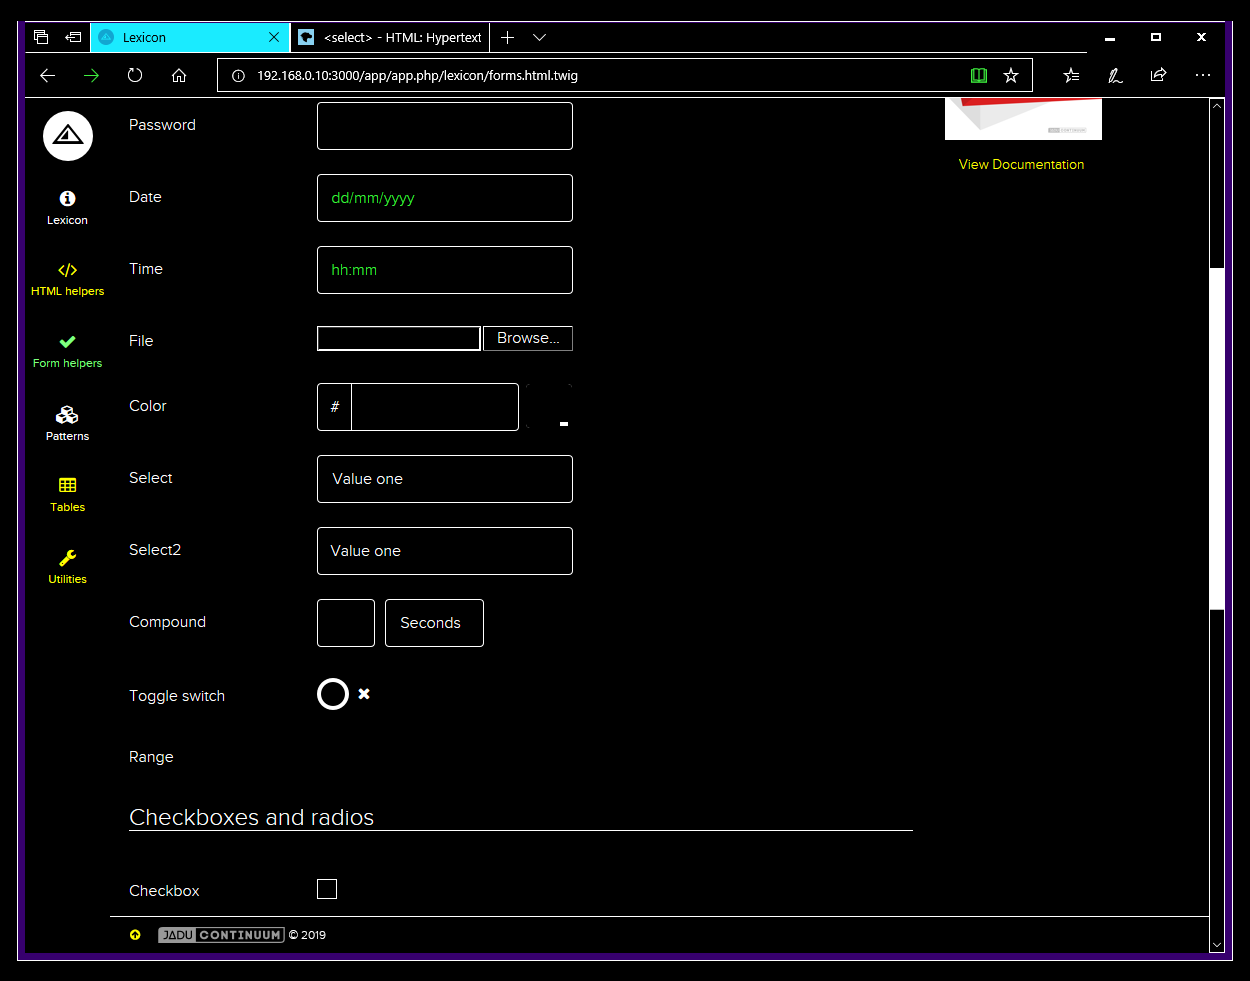Viewport: 1250px width, 981px height.
Task: Click the Range label
Action: click(x=151, y=757)
